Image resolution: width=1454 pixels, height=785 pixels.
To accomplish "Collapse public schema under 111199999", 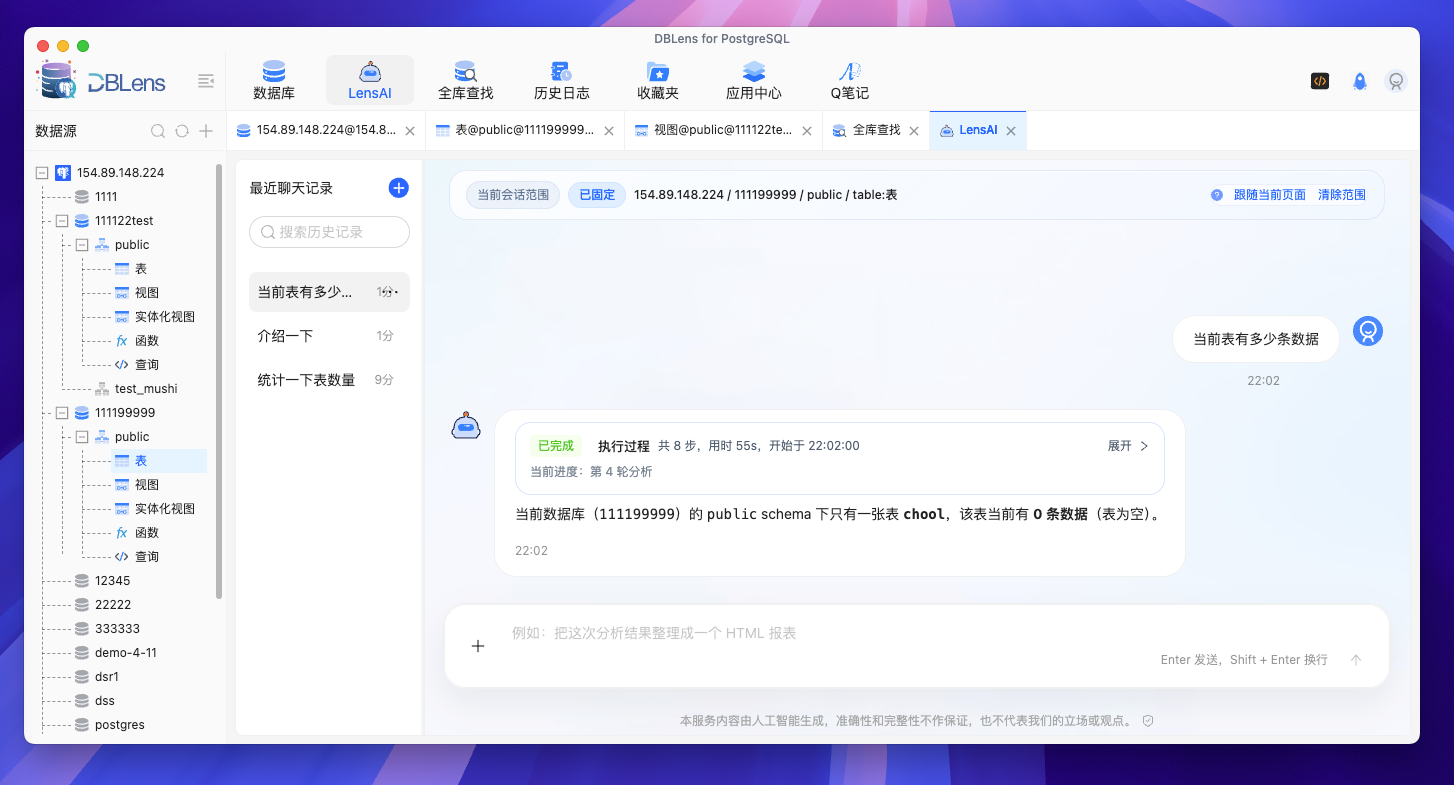I will [82, 437].
